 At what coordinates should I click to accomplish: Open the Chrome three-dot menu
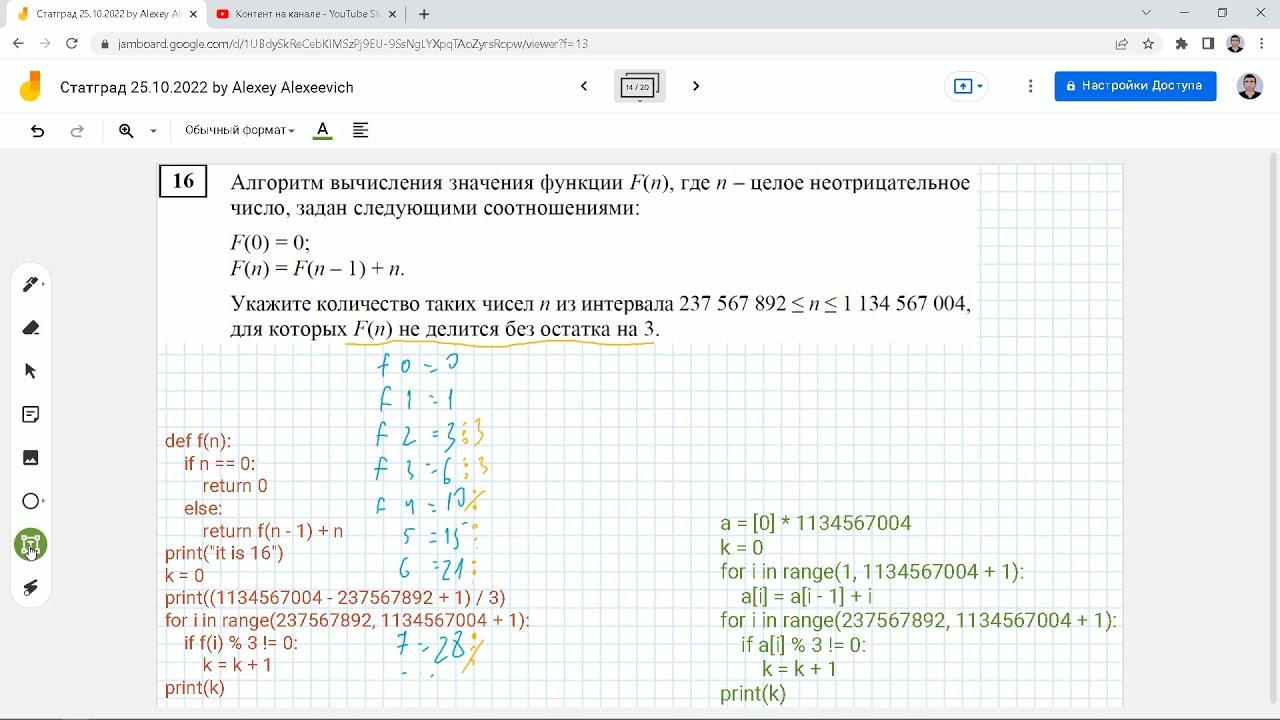(1262, 44)
